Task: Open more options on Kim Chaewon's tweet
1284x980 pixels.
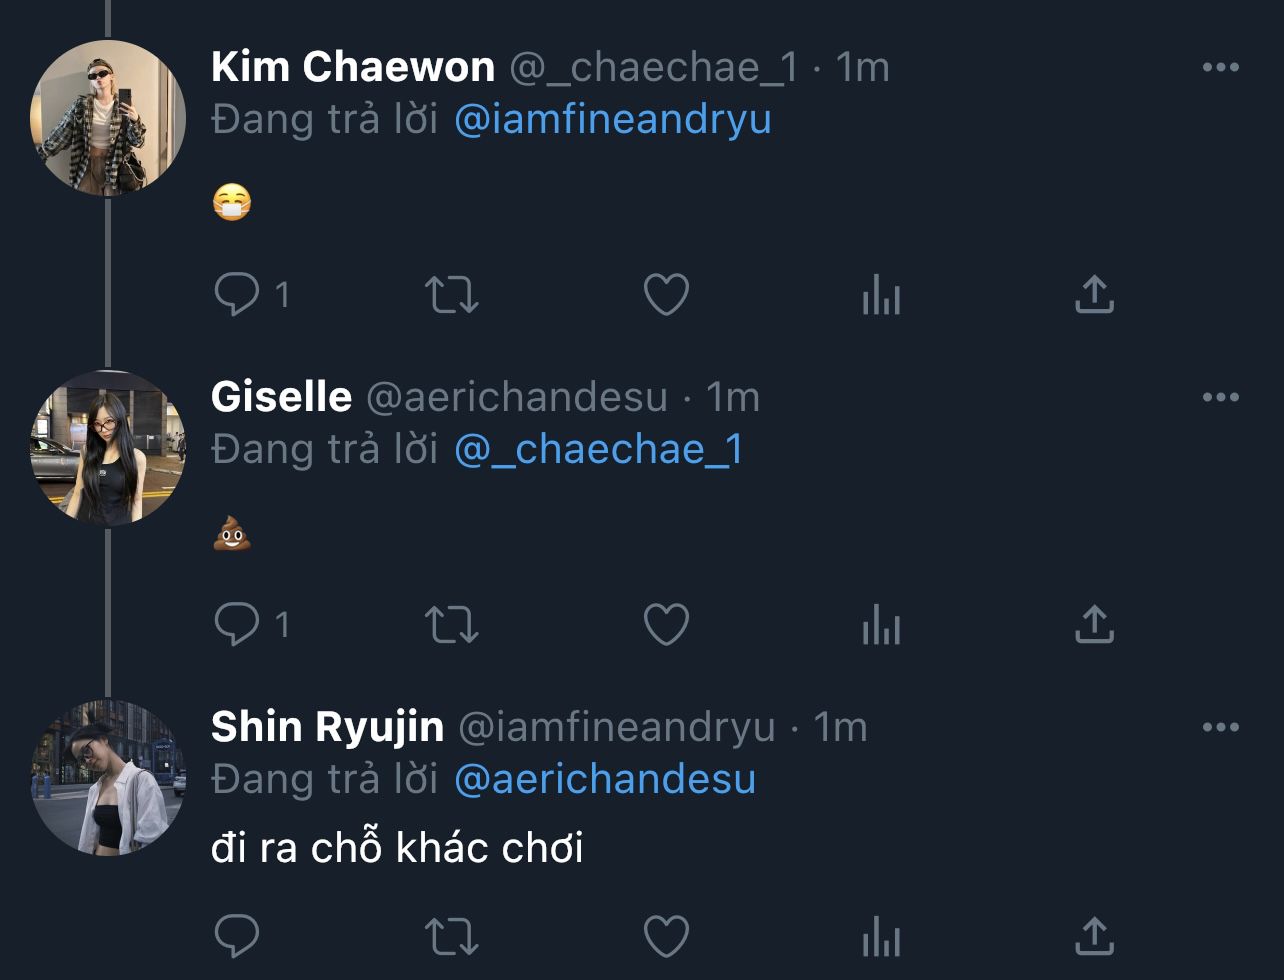Action: (1220, 68)
